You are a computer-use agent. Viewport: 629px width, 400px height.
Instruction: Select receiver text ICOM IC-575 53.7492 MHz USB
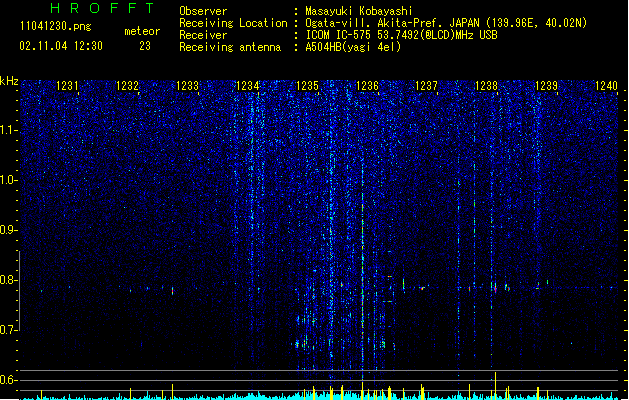(x=402, y=35)
